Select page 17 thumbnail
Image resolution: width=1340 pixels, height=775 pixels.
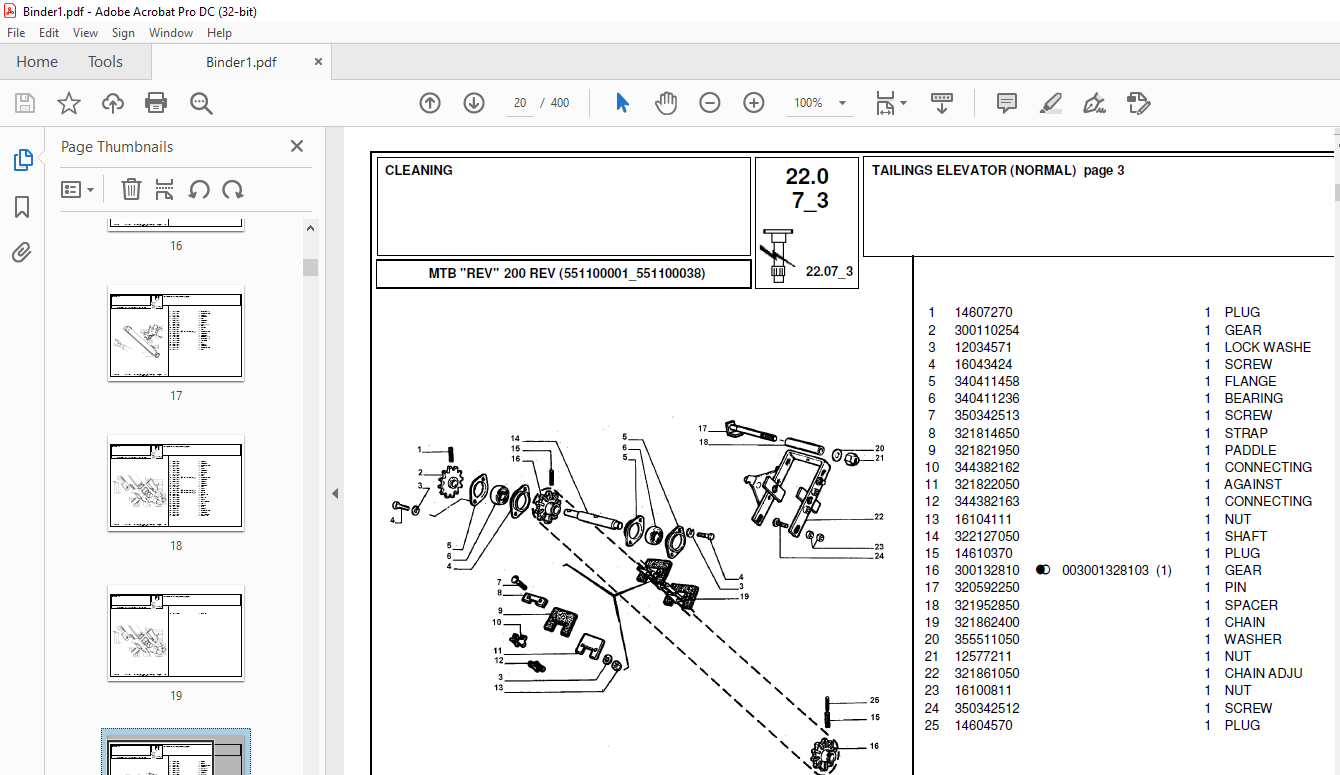coord(176,333)
